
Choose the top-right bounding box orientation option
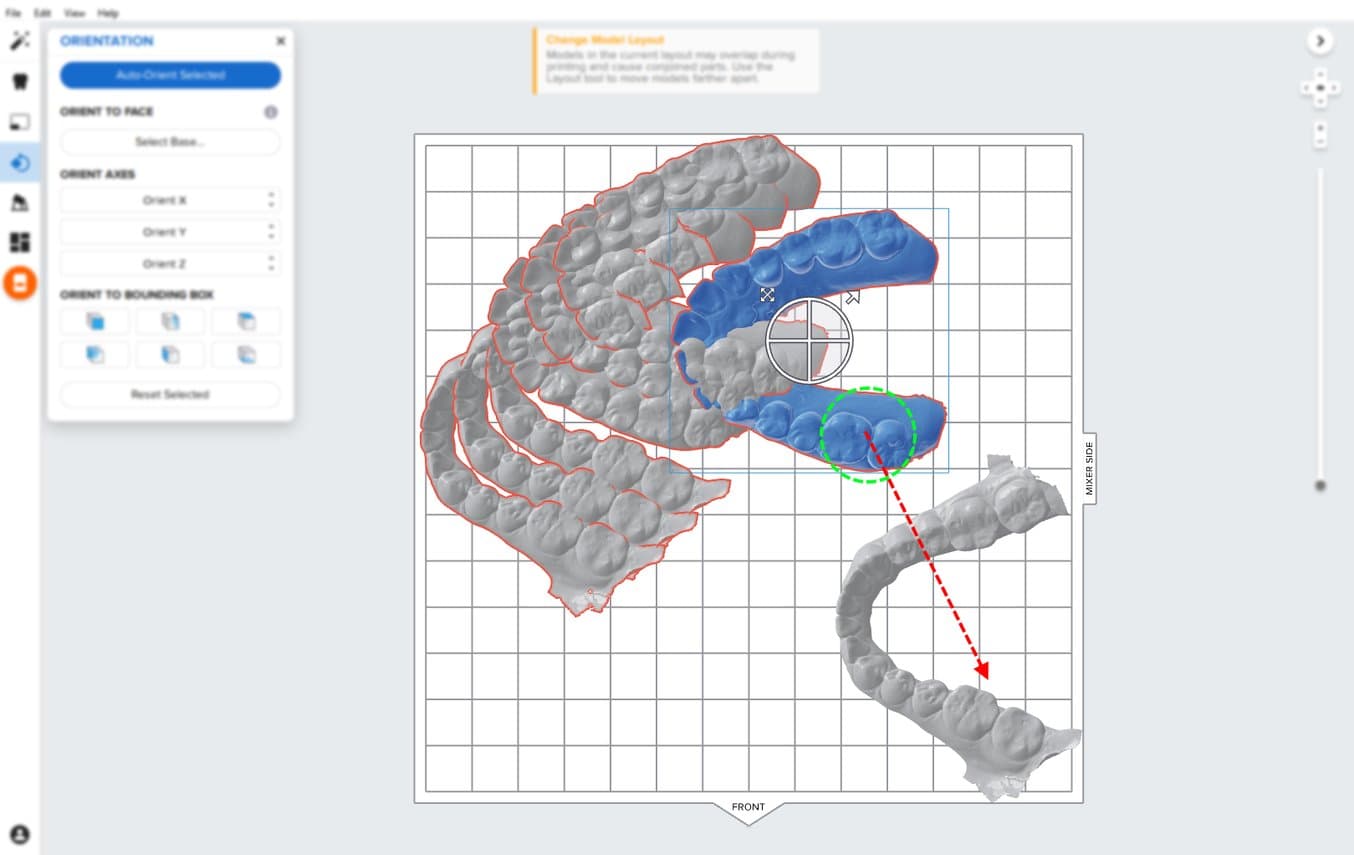(x=246, y=322)
